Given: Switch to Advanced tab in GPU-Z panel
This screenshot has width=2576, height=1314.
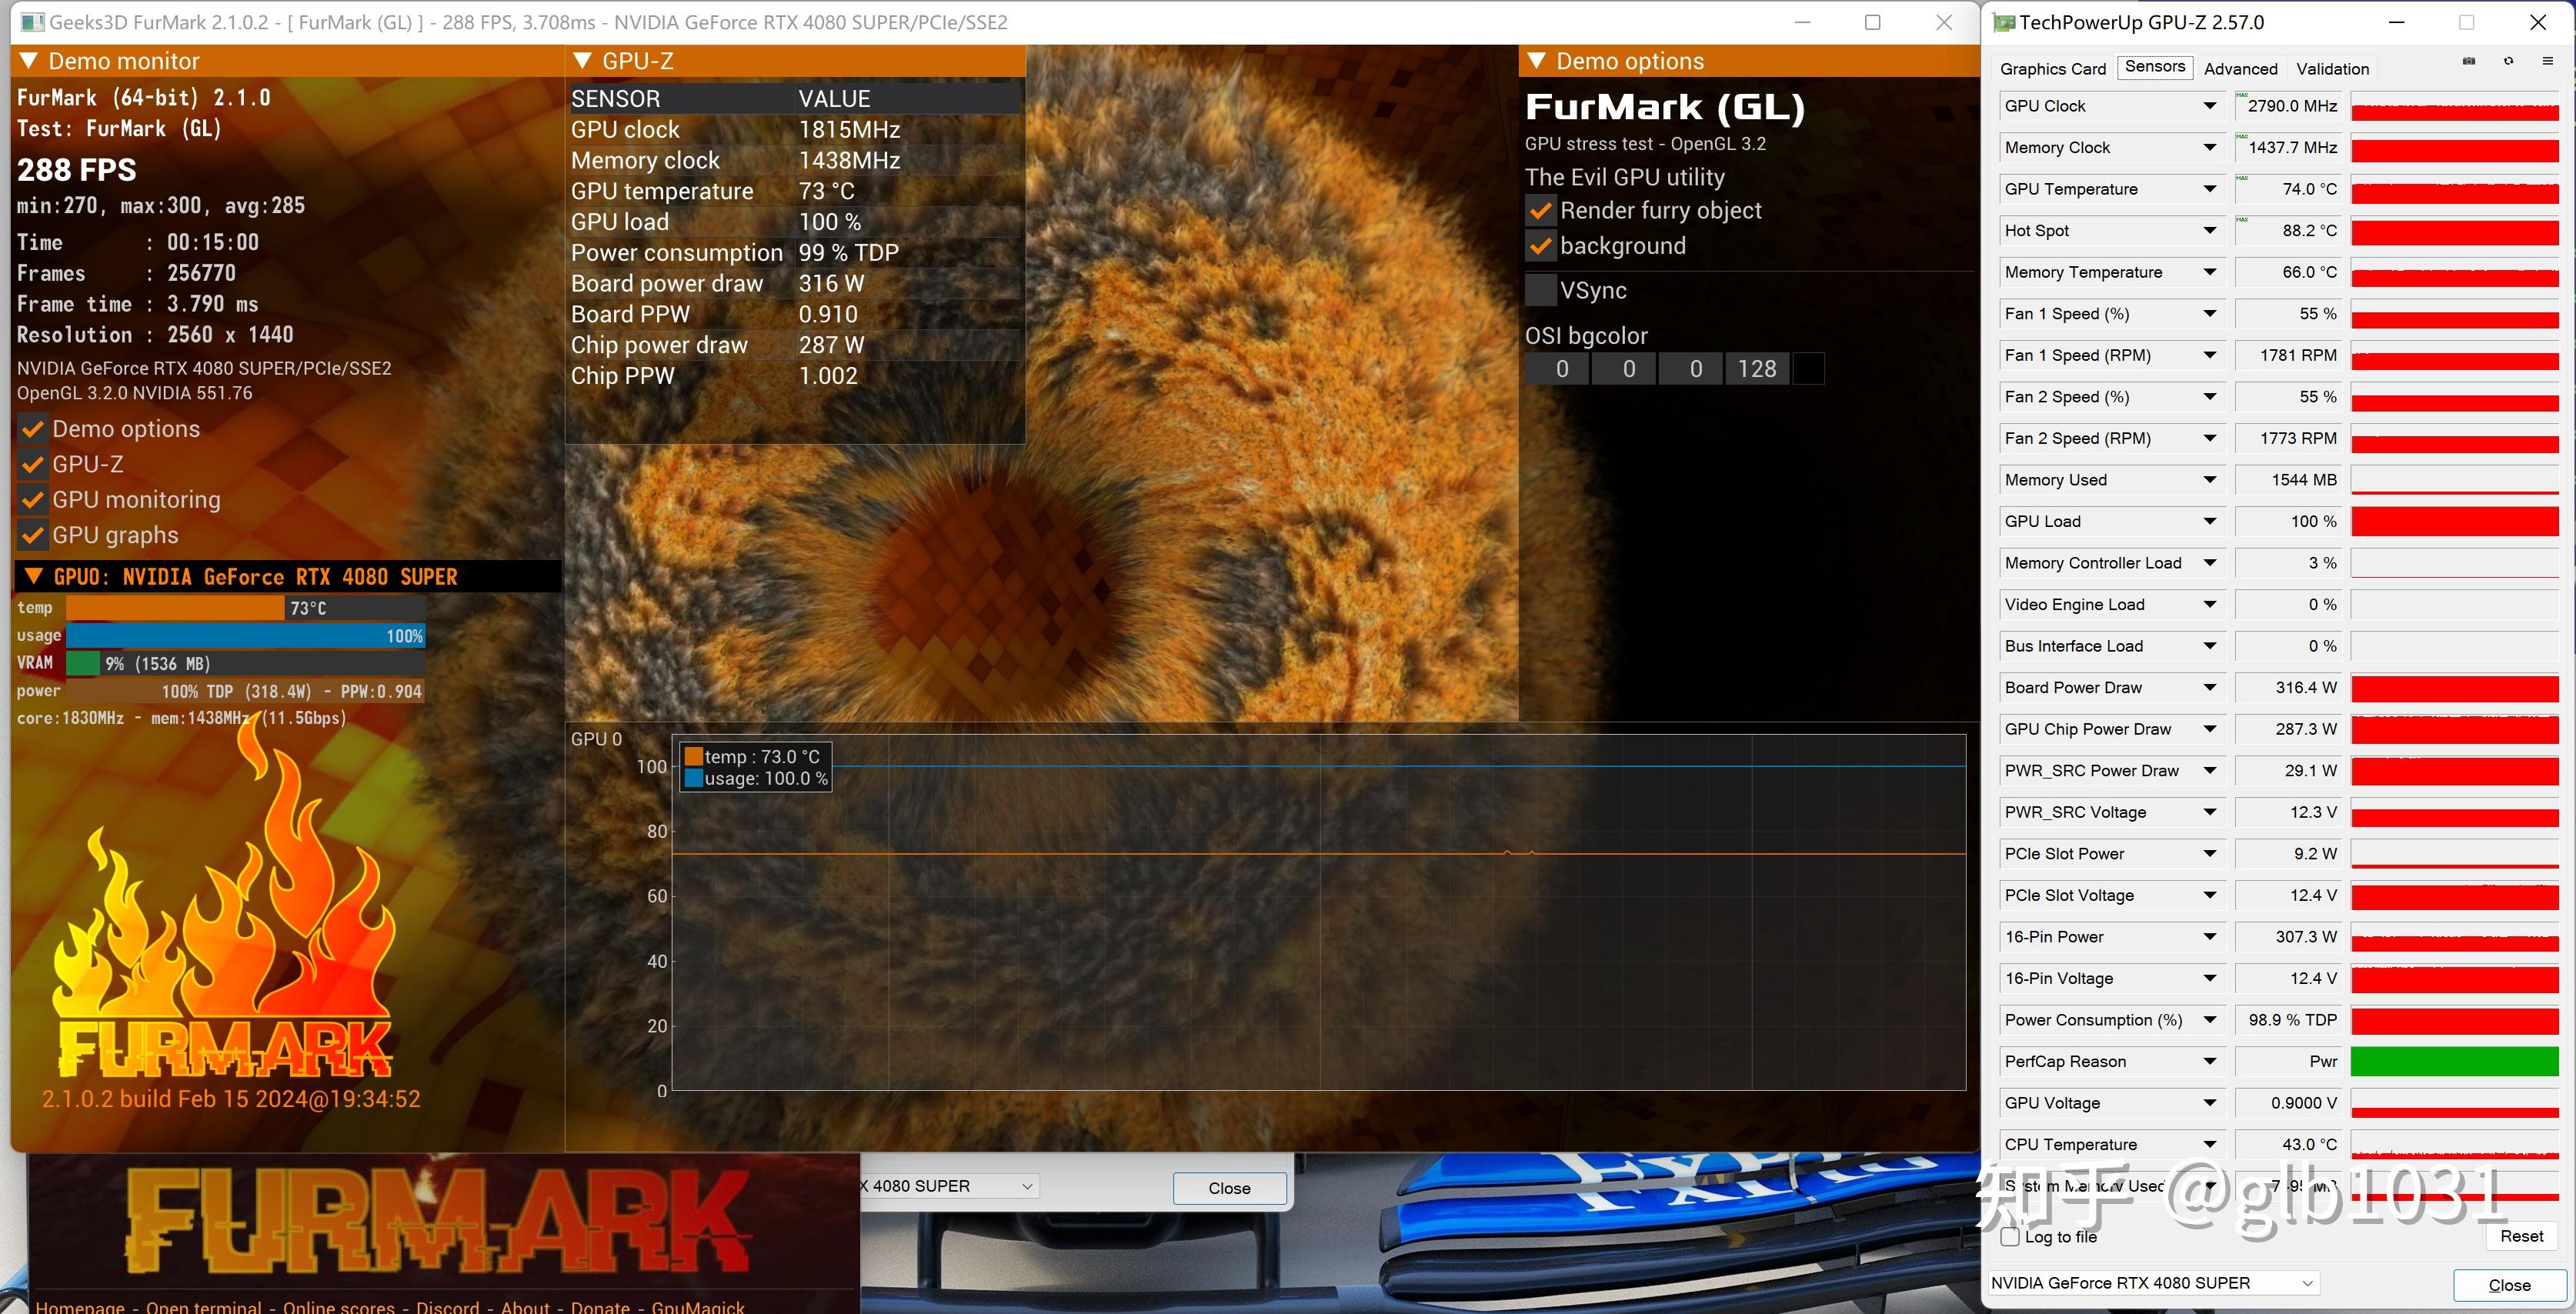Looking at the screenshot, I should pyautogui.click(x=2239, y=68).
